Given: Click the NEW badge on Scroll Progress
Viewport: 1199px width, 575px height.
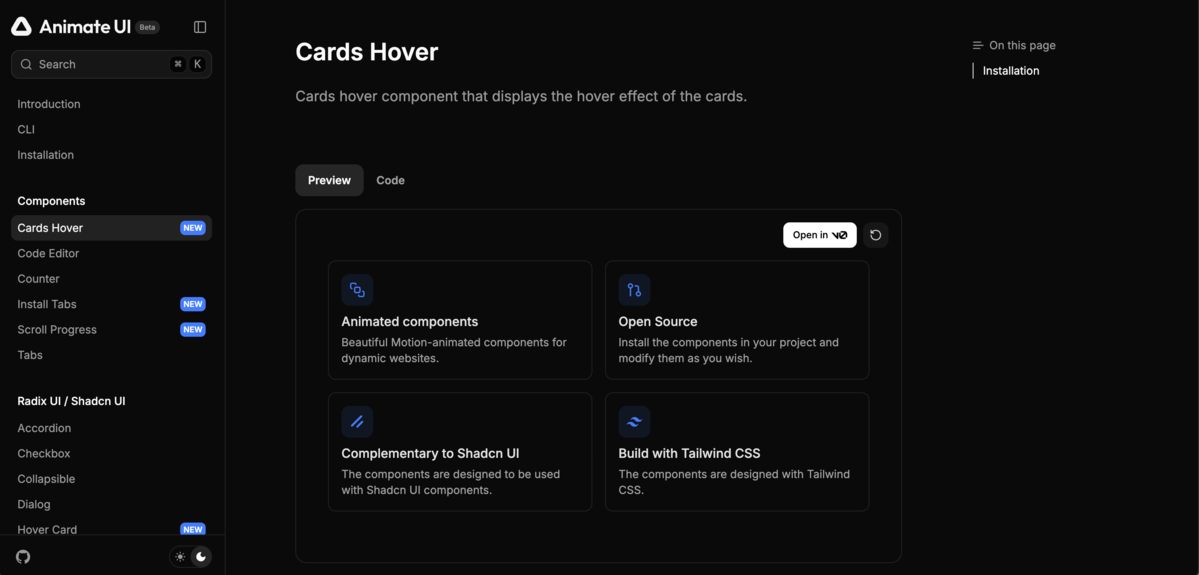Looking at the screenshot, I should click(193, 330).
